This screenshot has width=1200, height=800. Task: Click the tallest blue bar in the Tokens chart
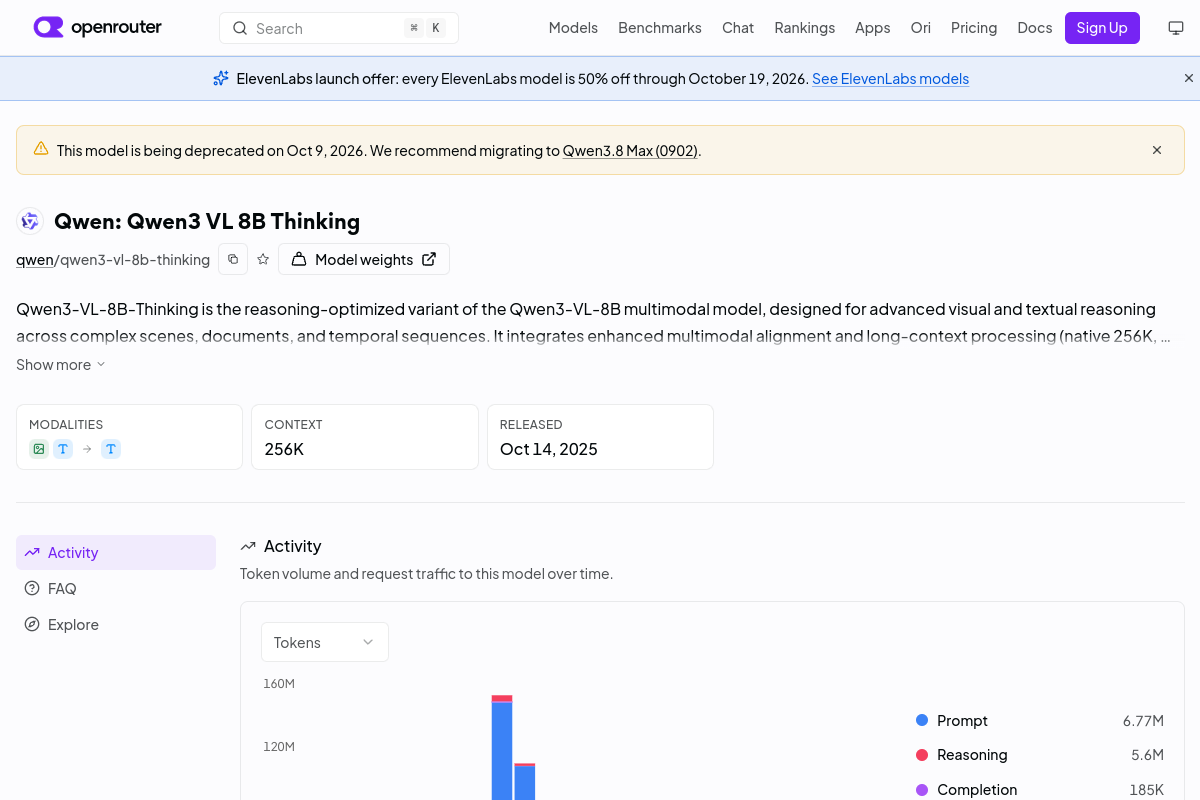[x=502, y=750]
